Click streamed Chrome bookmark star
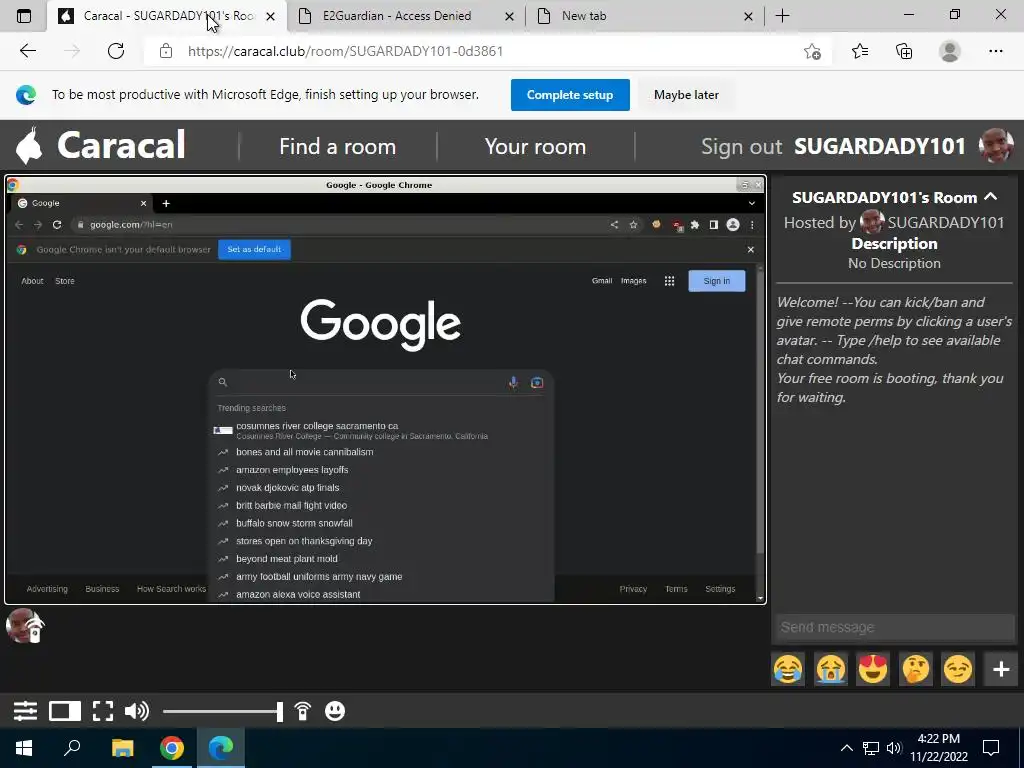Viewport: 1024px width, 768px height. pyautogui.click(x=633, y=225)
